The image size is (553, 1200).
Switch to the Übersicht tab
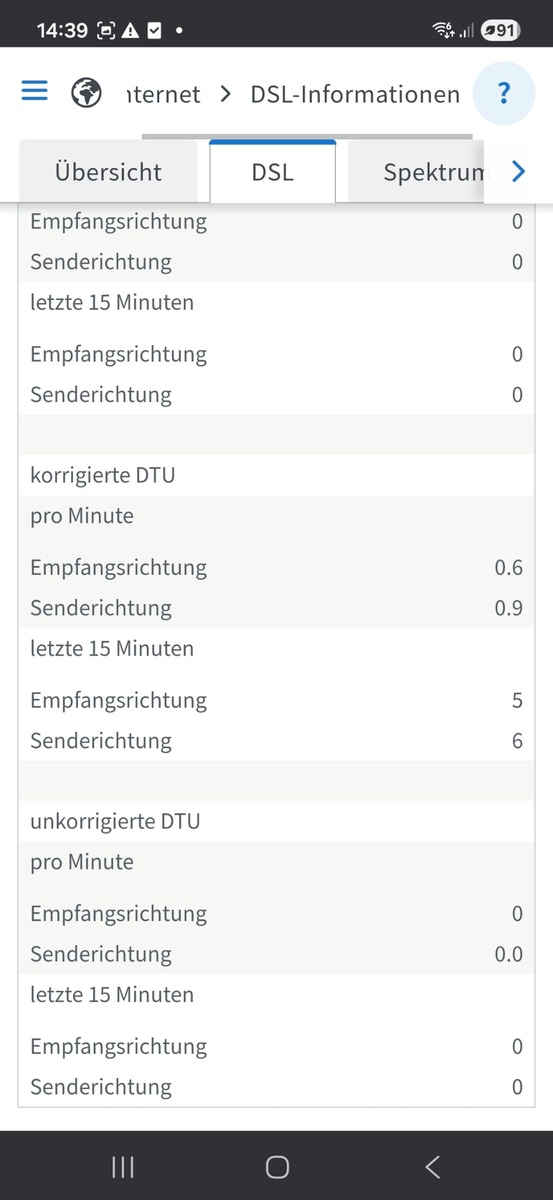point(108,171)
